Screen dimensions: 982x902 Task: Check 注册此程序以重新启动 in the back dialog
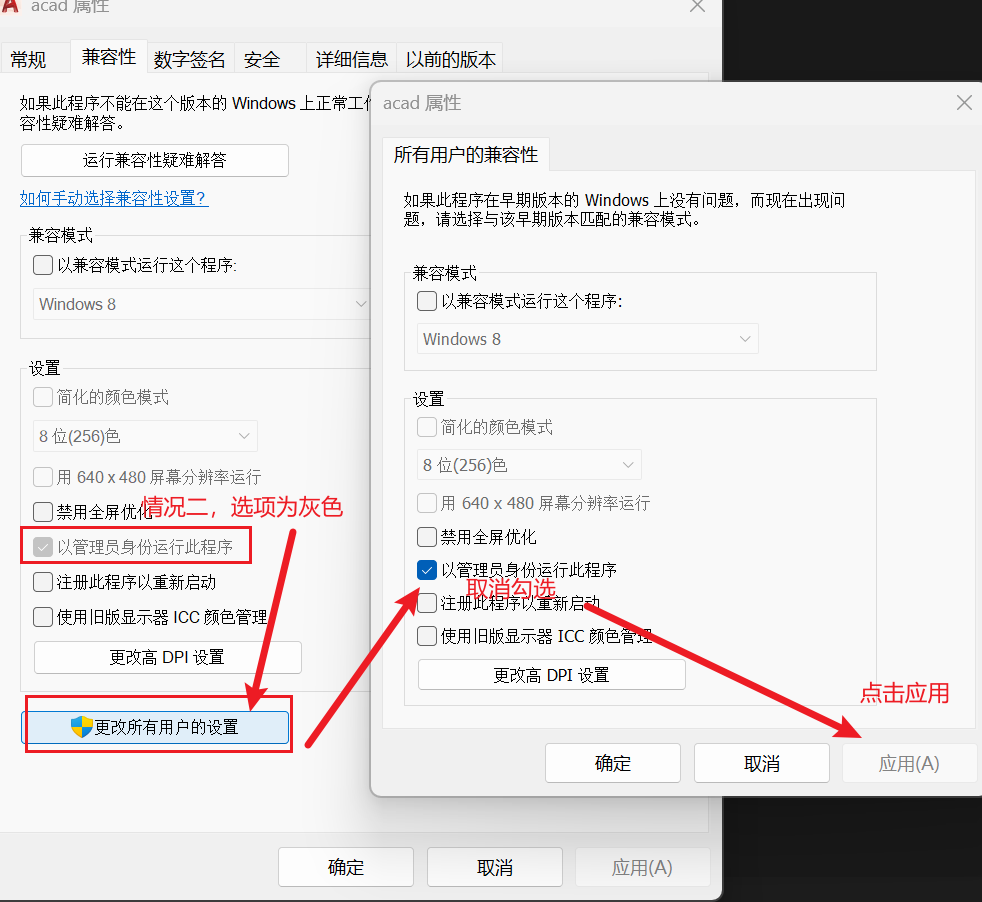point(43,582)
